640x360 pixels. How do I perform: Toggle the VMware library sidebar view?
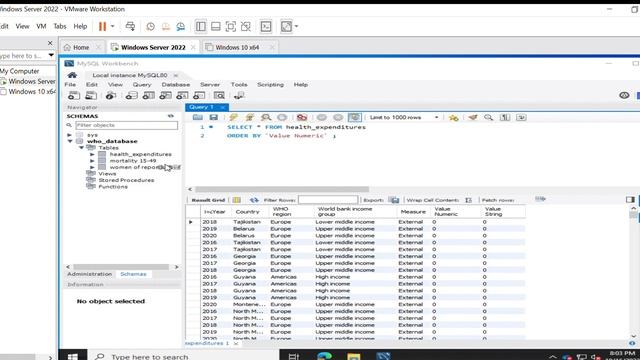(201, 27)
